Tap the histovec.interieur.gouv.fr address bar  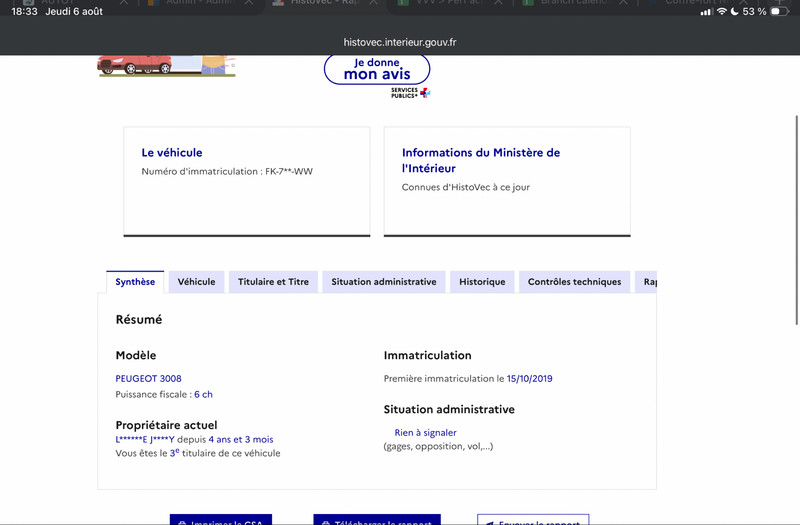coord(399,42)
